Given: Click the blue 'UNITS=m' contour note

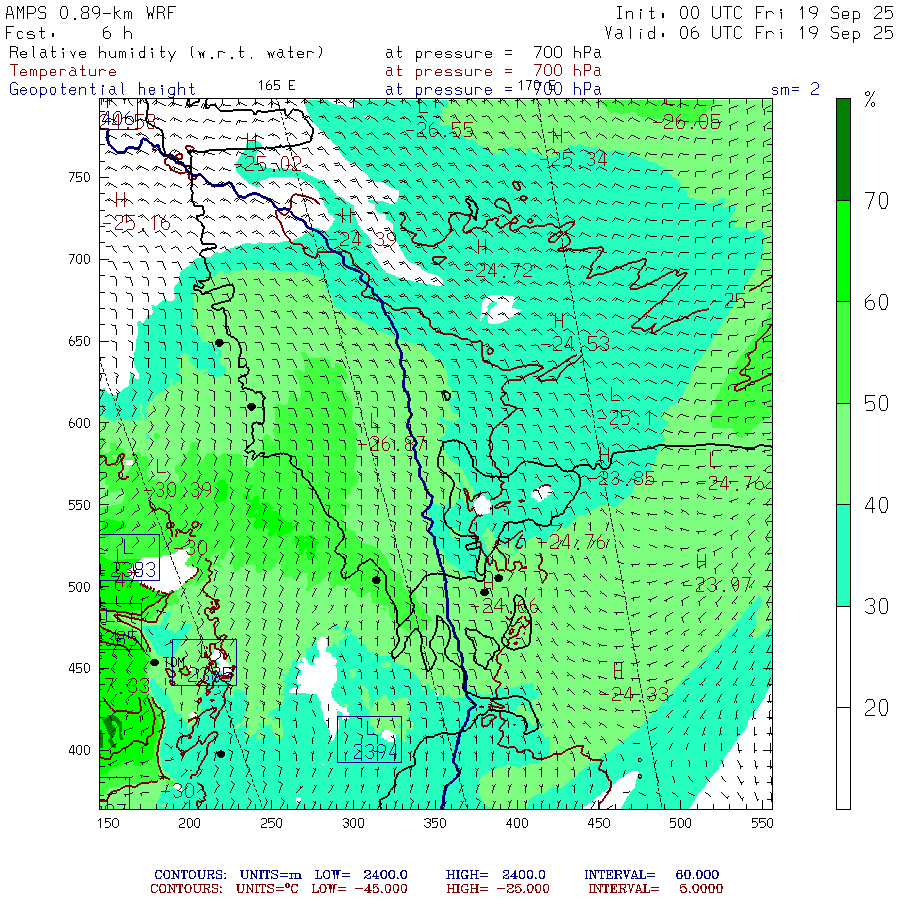Looking at the screenshot, I should coord(270,875).
